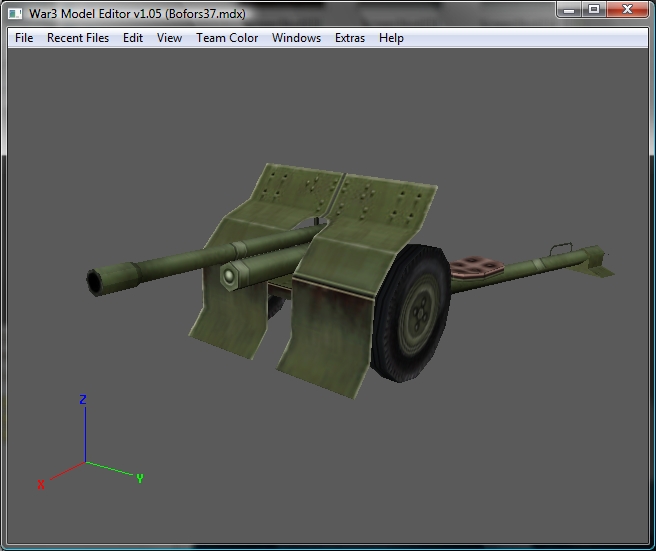This screenshot has width=656, height=551.
Task: Maximize the Model Editor window
Action: pos(594,10)
